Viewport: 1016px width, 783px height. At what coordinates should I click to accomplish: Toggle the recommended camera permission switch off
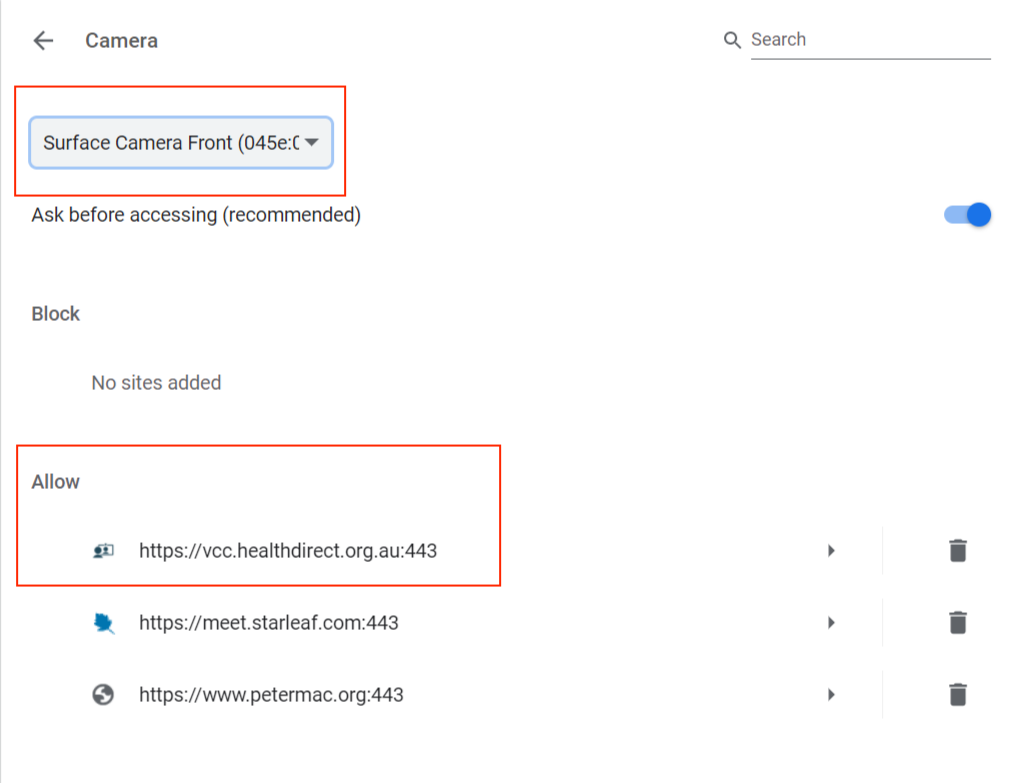[966, 214]
